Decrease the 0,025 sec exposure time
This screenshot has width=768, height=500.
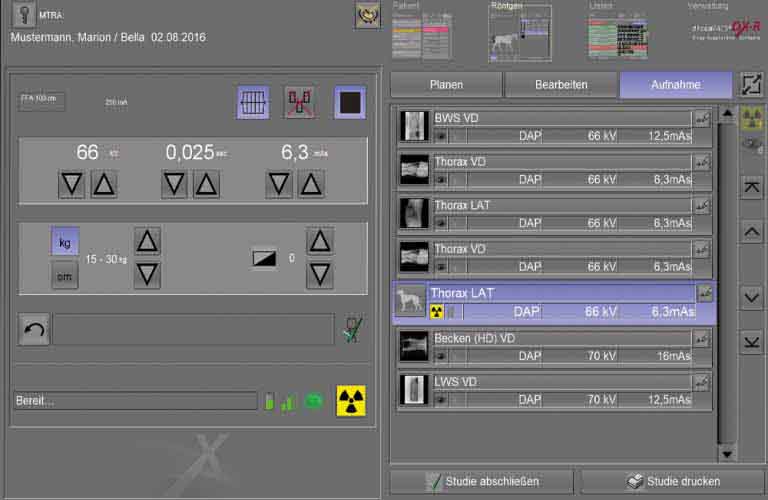click(174, 185)
